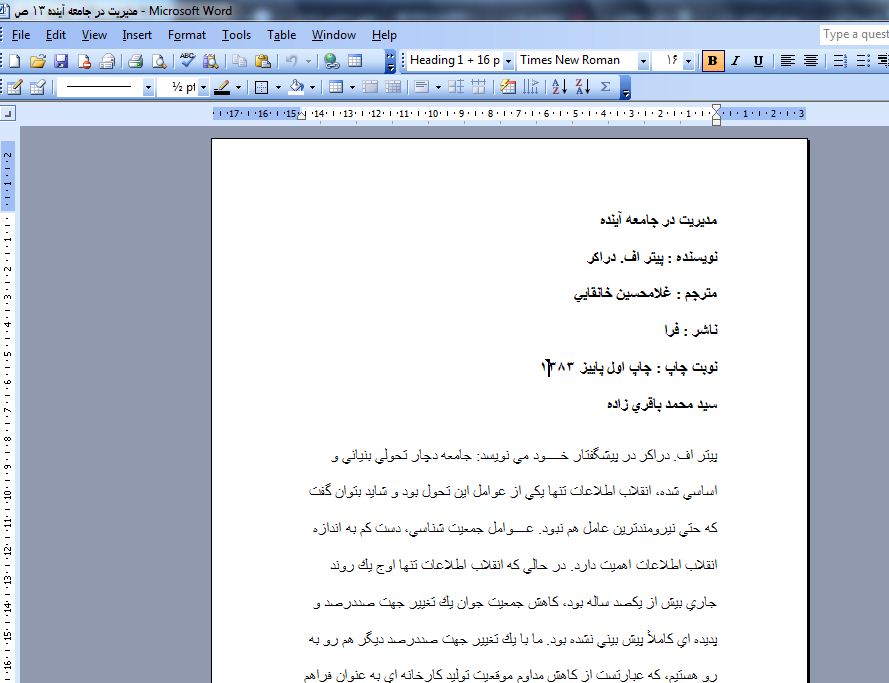The height and width of the screenshot is (683, 889).
Task: Open the ½ pt line weight dropdown
Action: point(203,87)
